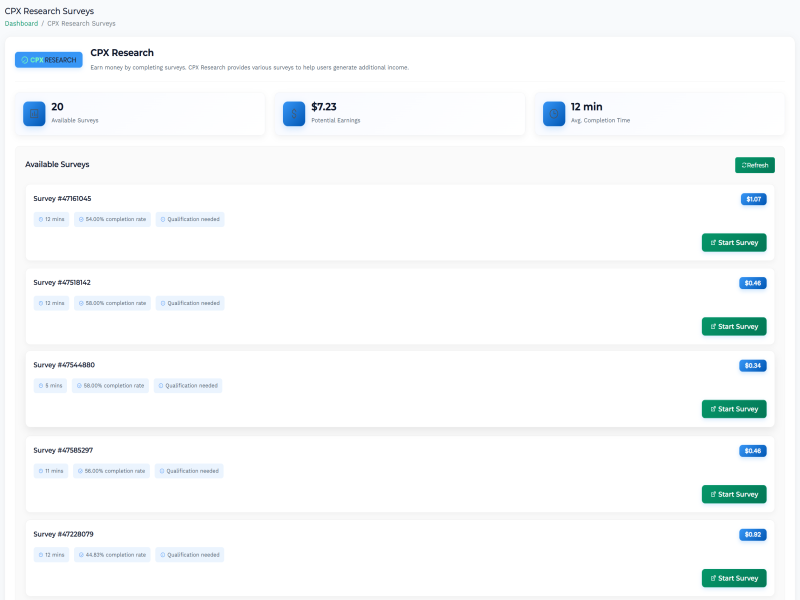Click the clock icon on Survey #47228079
The height and width of the screenshot is (600, 800).
coord(41,555)
